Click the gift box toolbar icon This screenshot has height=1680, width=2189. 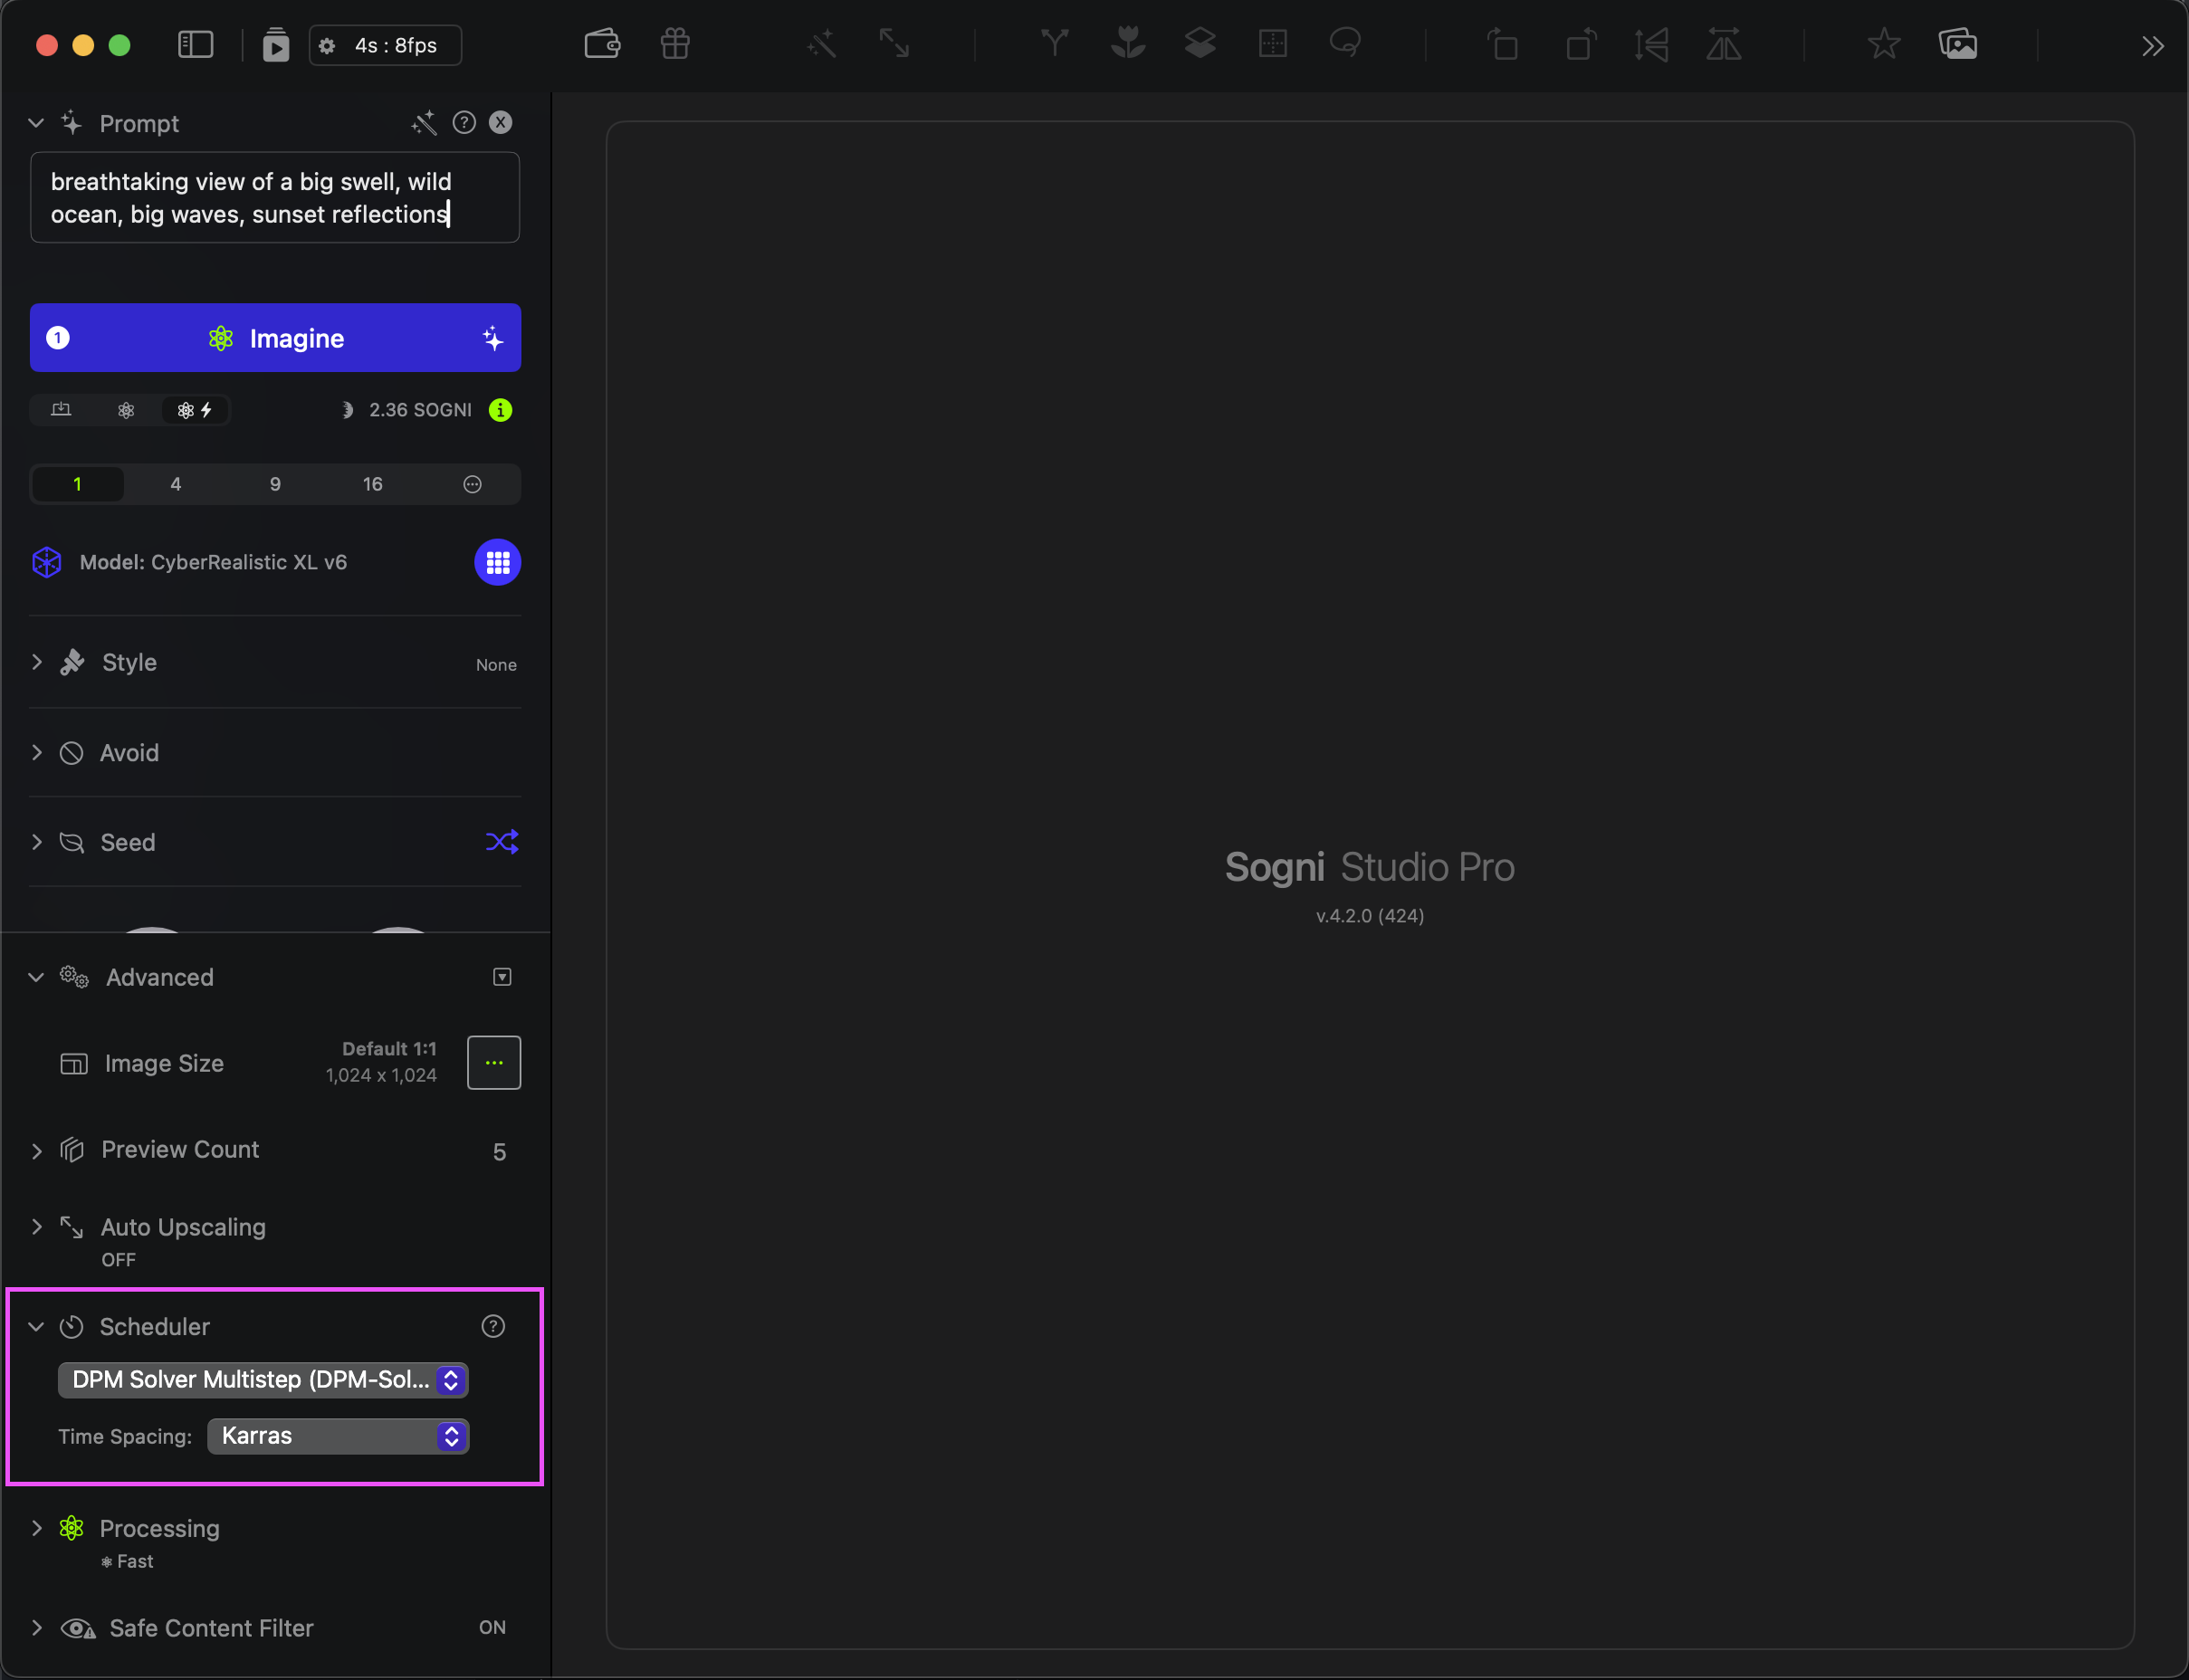point(675,44)
